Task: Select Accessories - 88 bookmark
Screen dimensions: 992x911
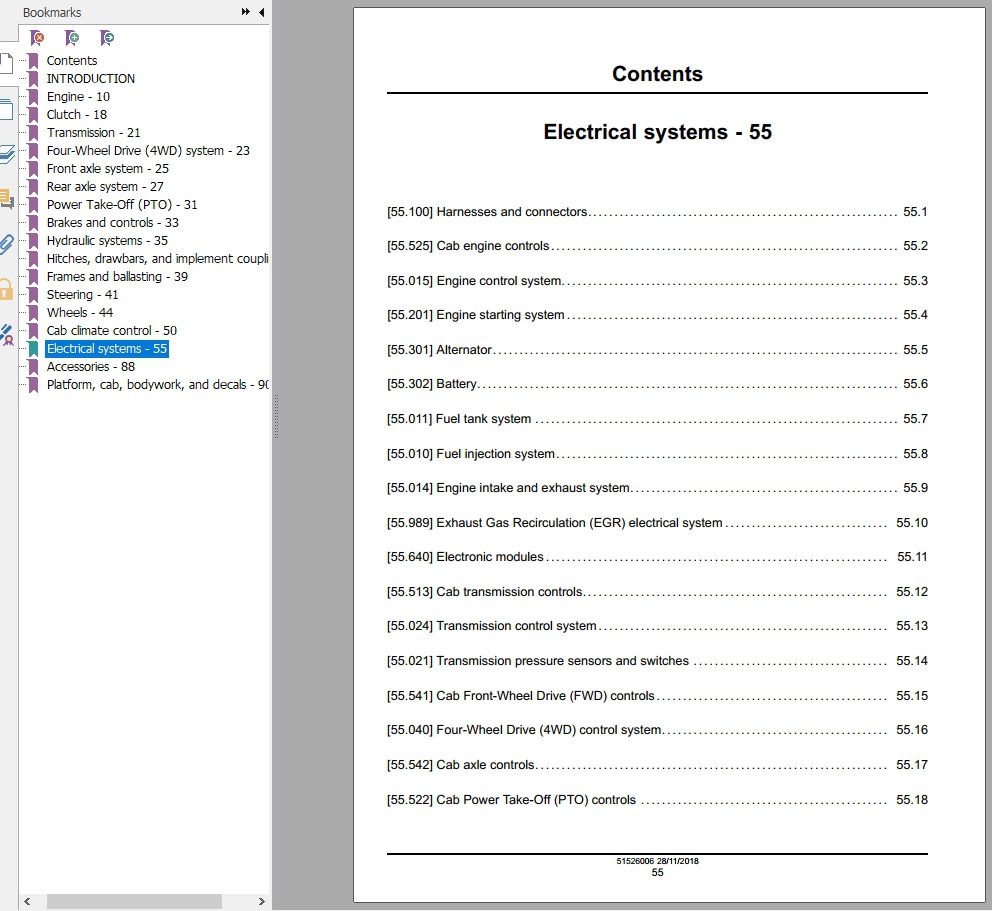Action: click(90, 367)
